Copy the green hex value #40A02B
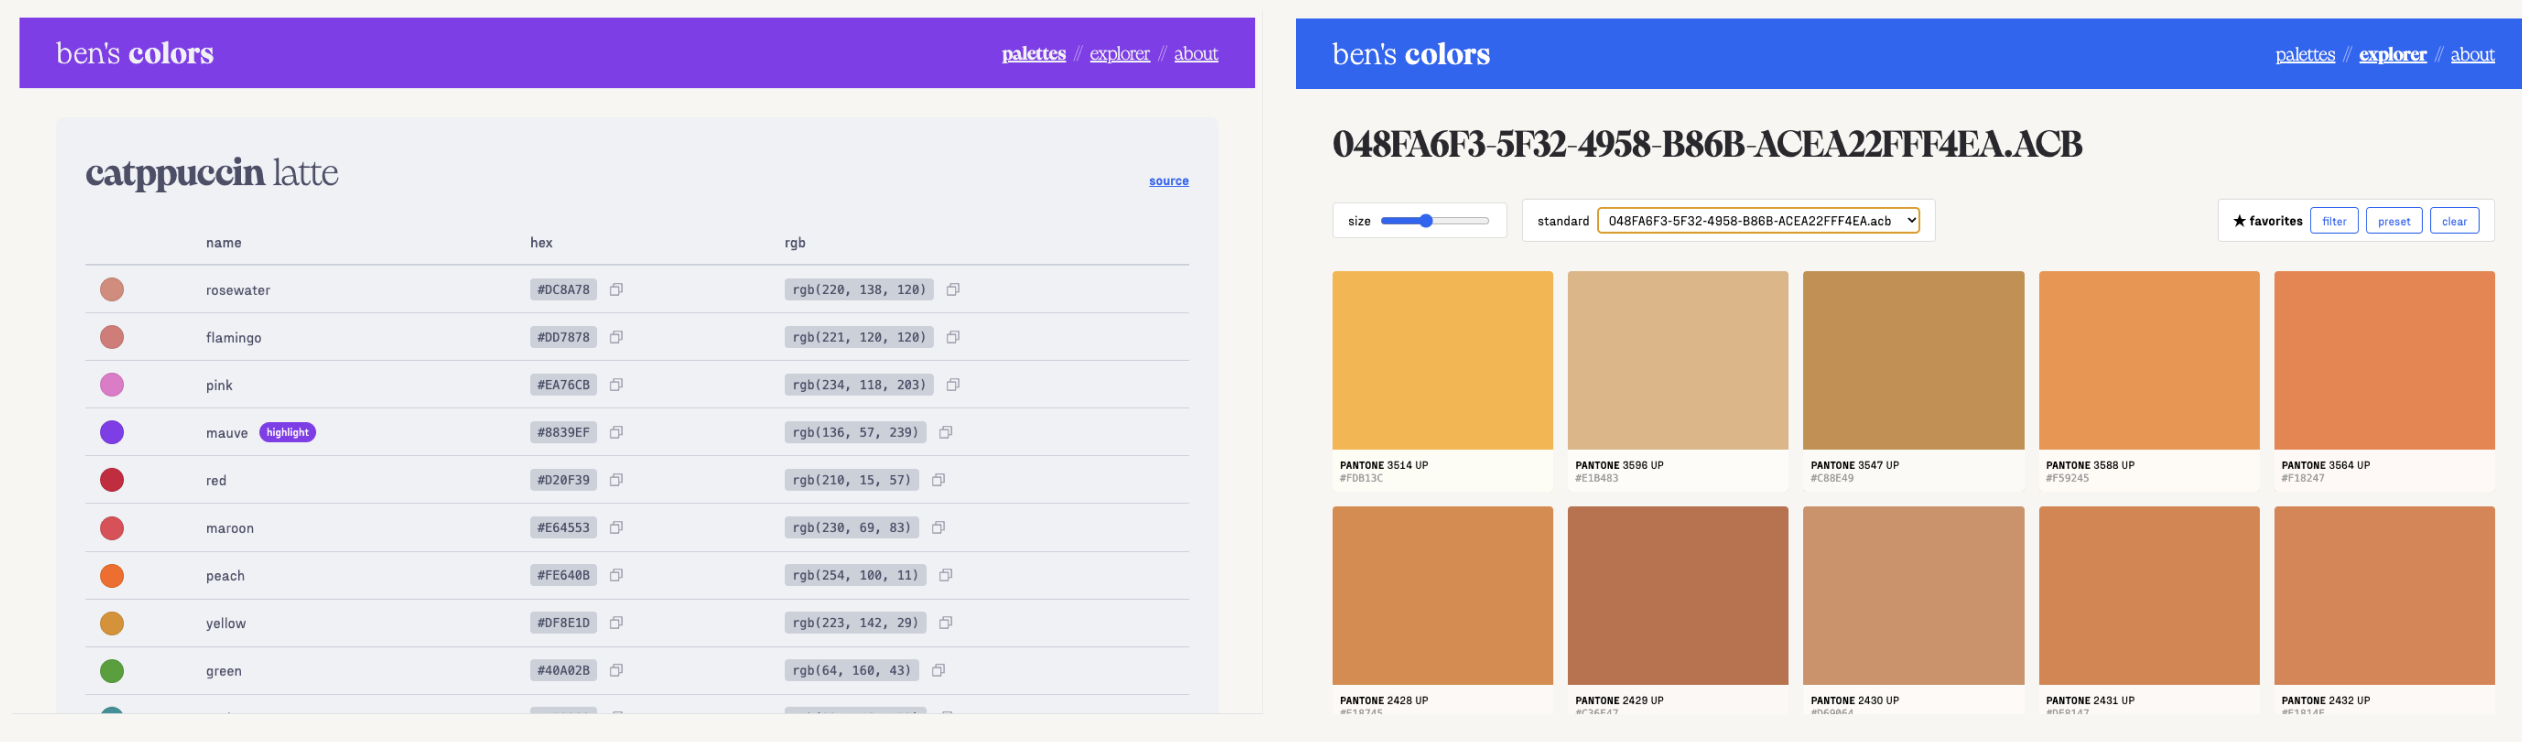The height and width of the screenshot is (742, 2522). (616, 670)
